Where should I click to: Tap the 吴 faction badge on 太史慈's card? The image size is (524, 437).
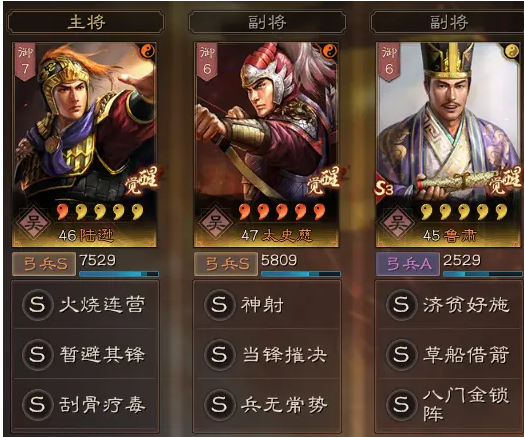(215, 223)
